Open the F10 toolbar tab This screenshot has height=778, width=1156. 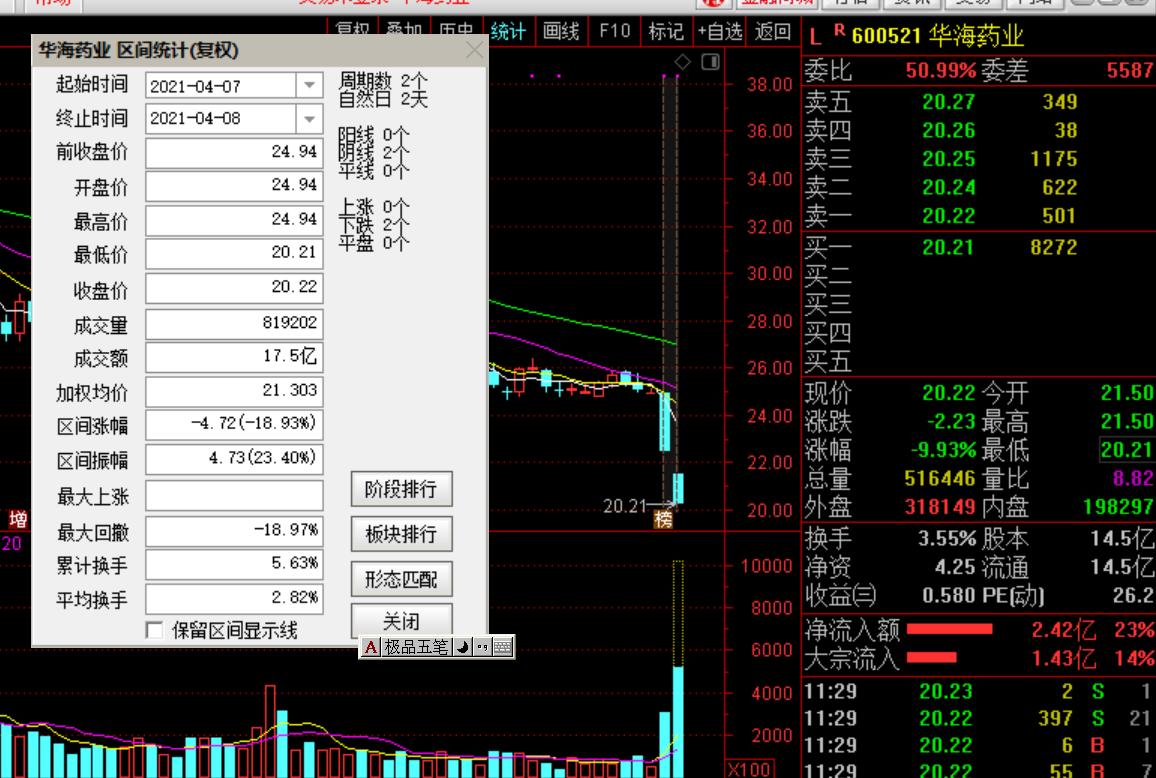coord(614,31)
